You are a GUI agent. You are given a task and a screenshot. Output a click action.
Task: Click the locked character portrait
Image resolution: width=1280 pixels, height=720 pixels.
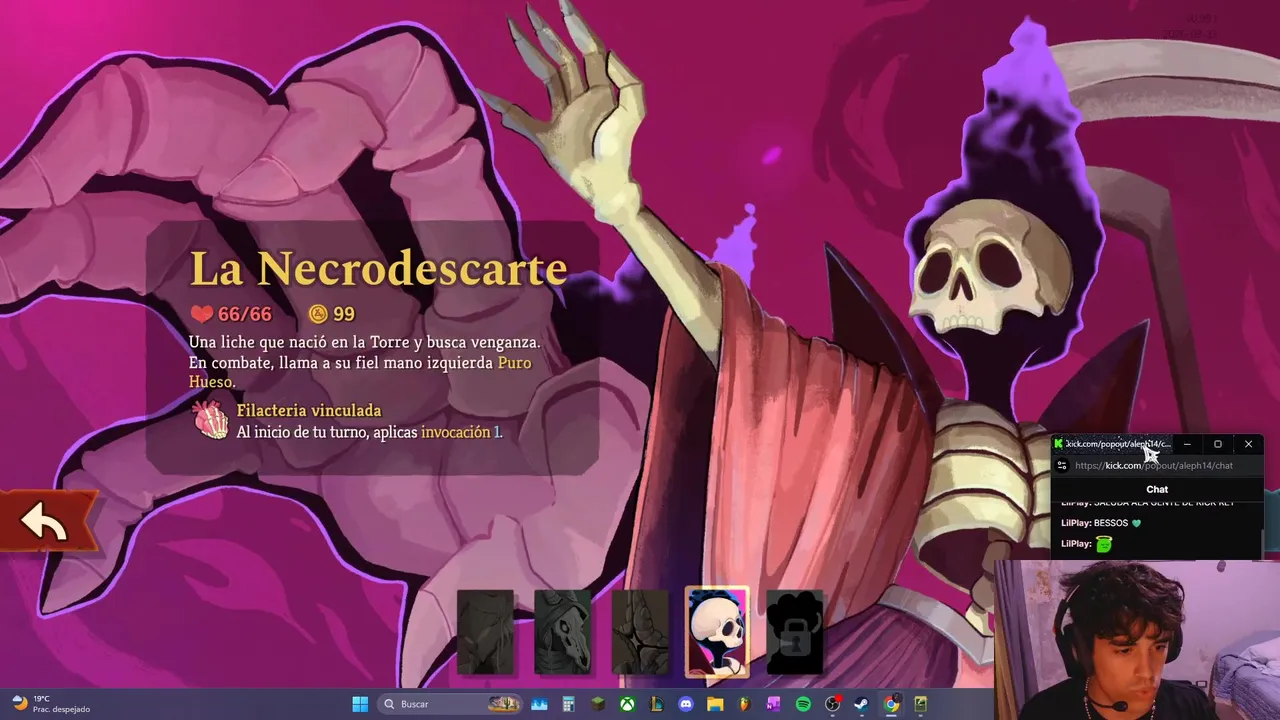pos(795,632)
